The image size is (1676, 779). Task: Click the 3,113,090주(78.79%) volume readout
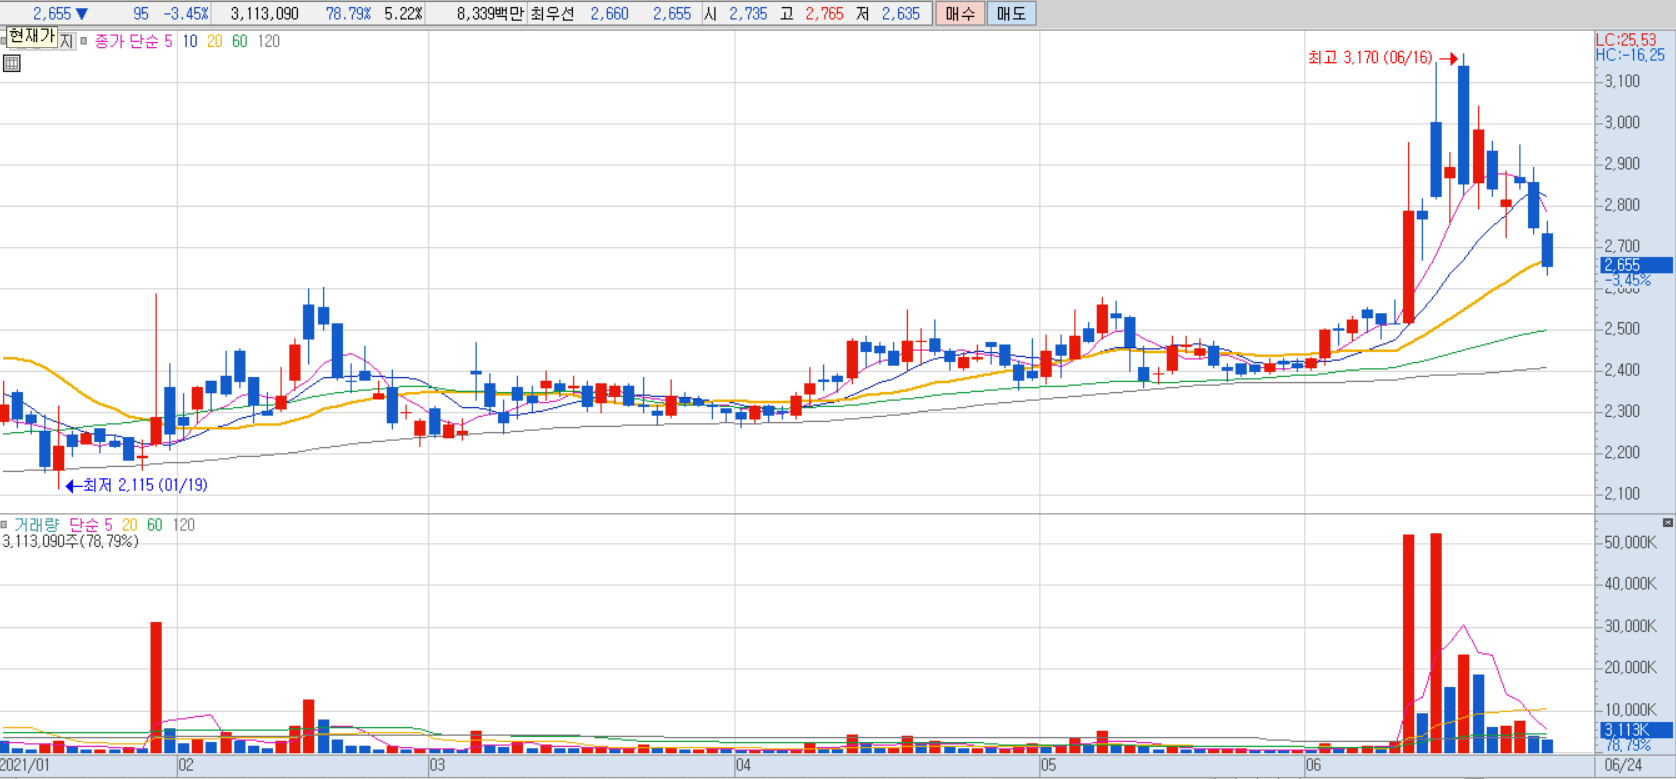70,541
